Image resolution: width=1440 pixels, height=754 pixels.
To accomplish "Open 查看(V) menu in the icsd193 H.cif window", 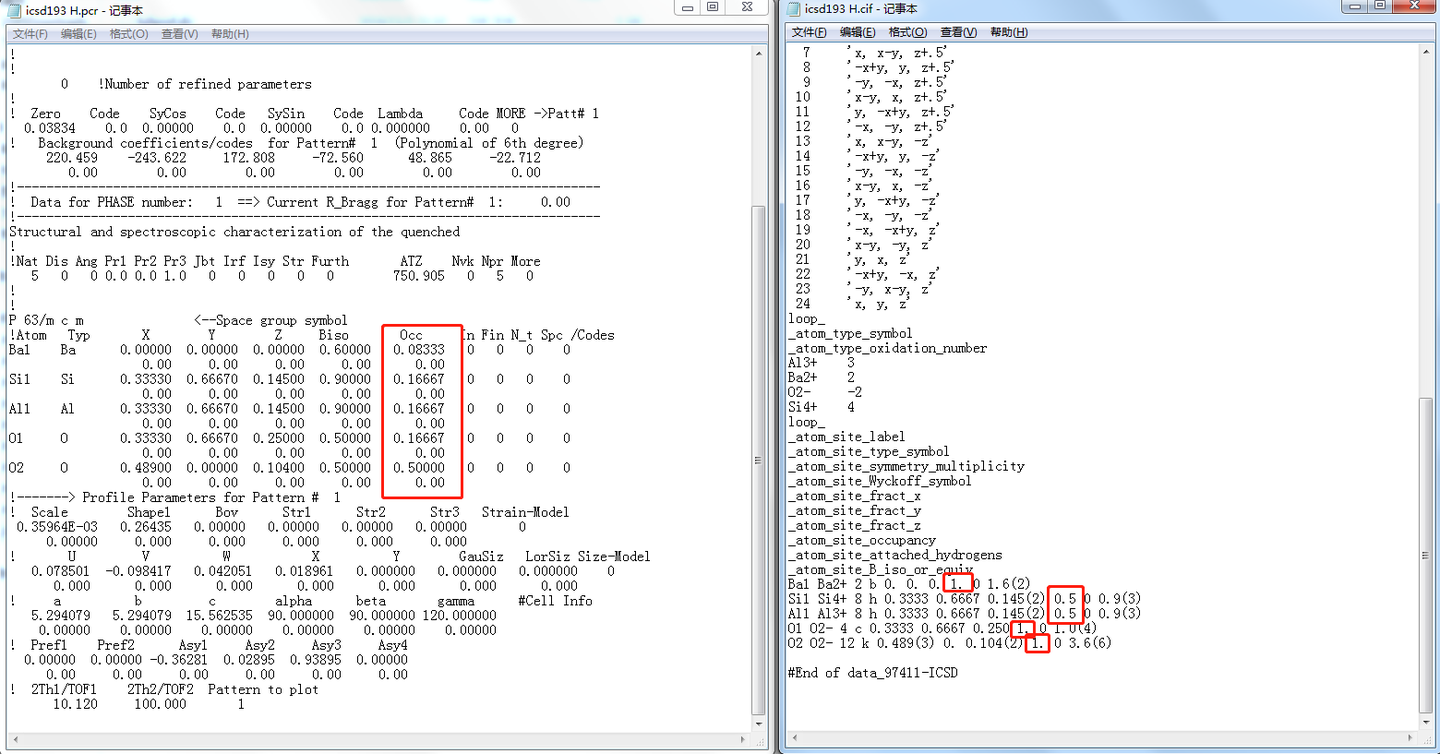I will (959, 33).
